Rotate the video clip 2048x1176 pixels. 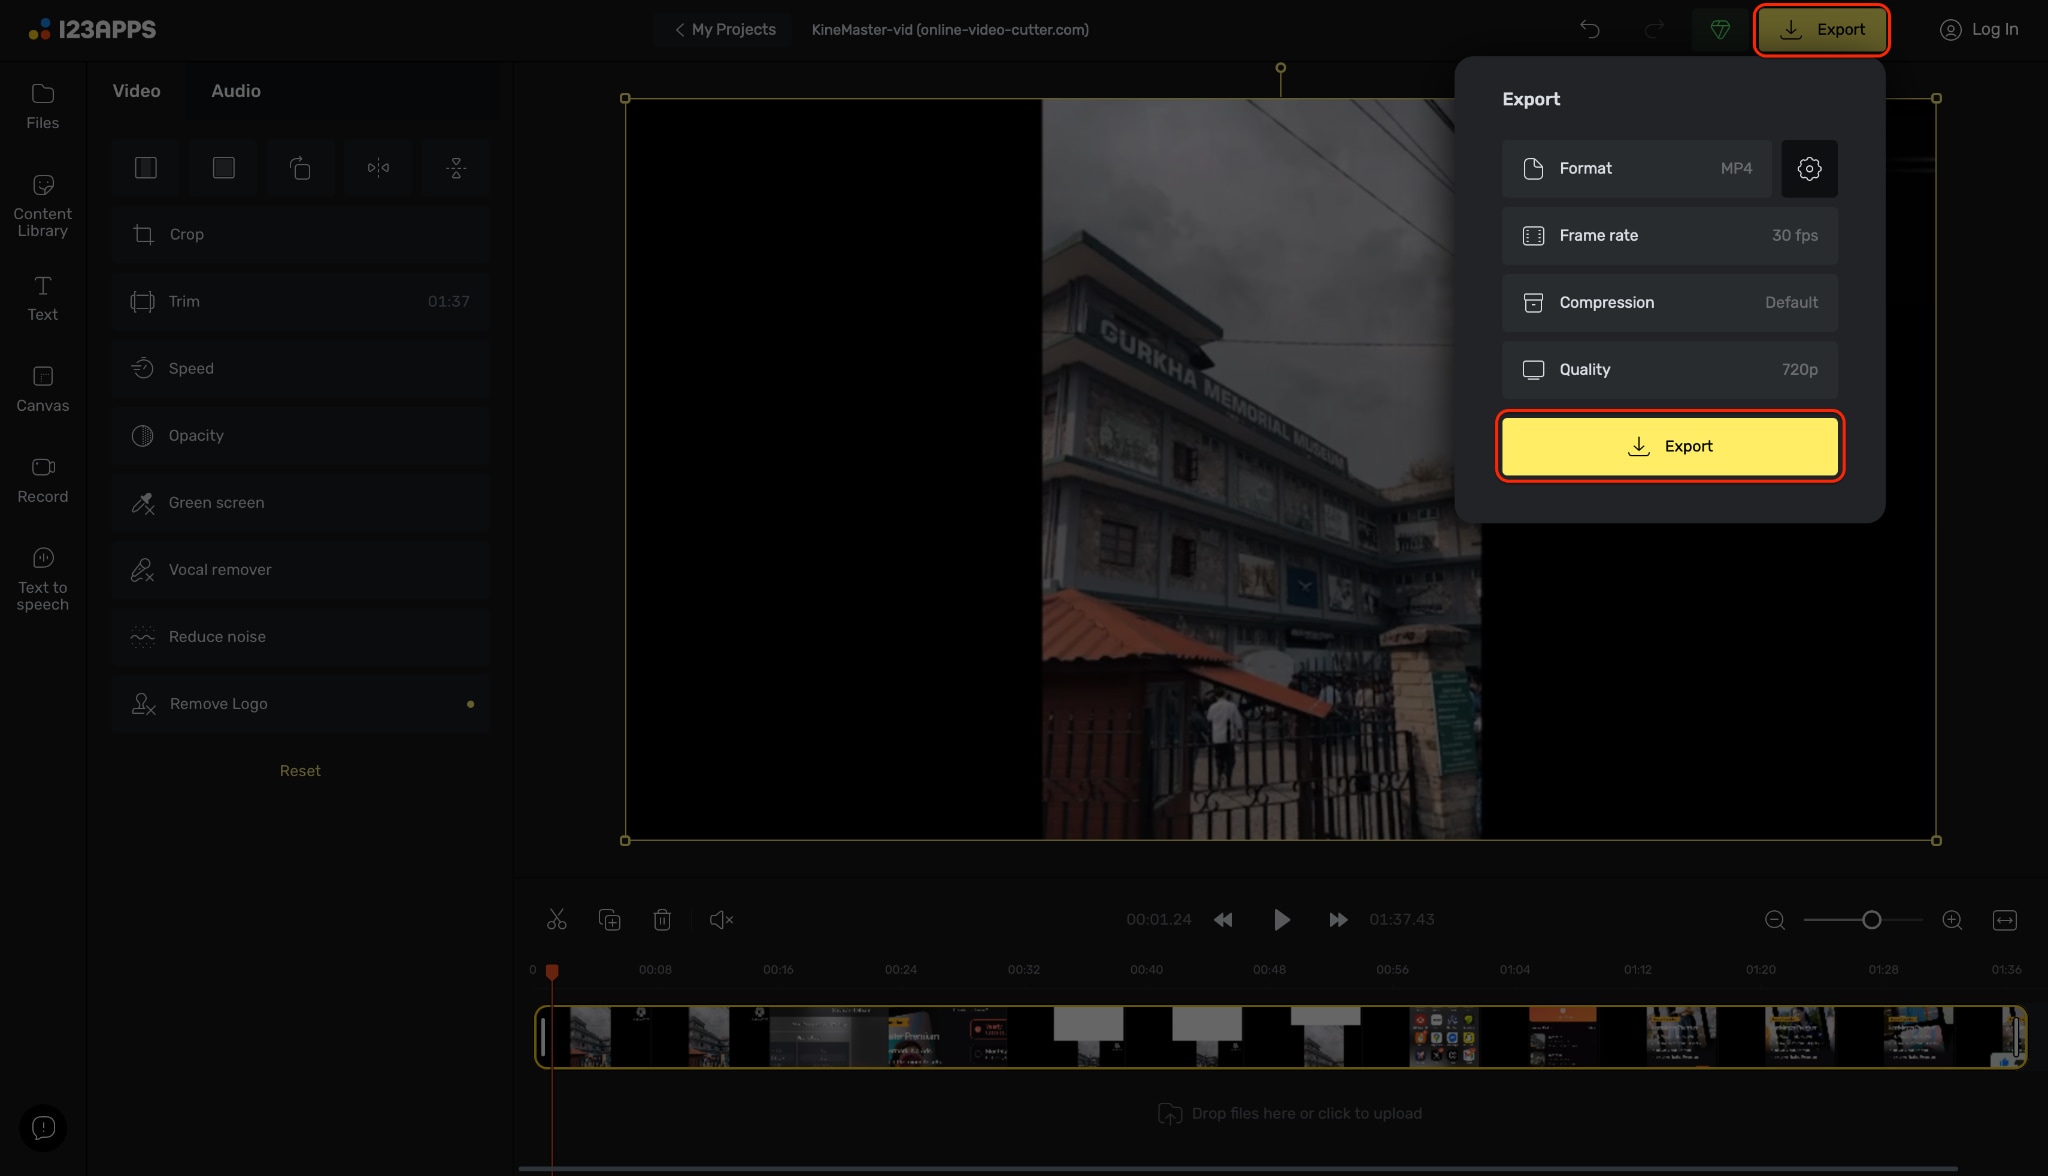(x=300, y=167)
